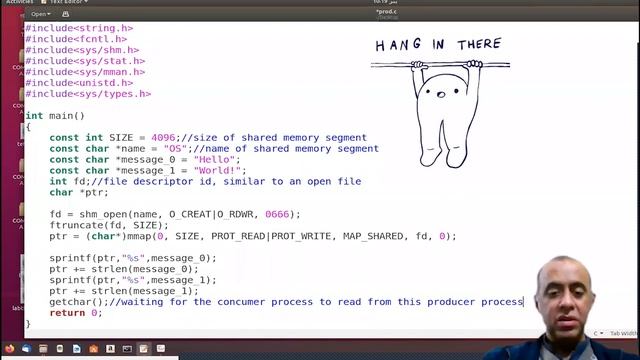Image resolution: width=640 pixels, height=360 pixels.
Task: Click the line '#include<unistd.h>'
Action: pos(79,83)
